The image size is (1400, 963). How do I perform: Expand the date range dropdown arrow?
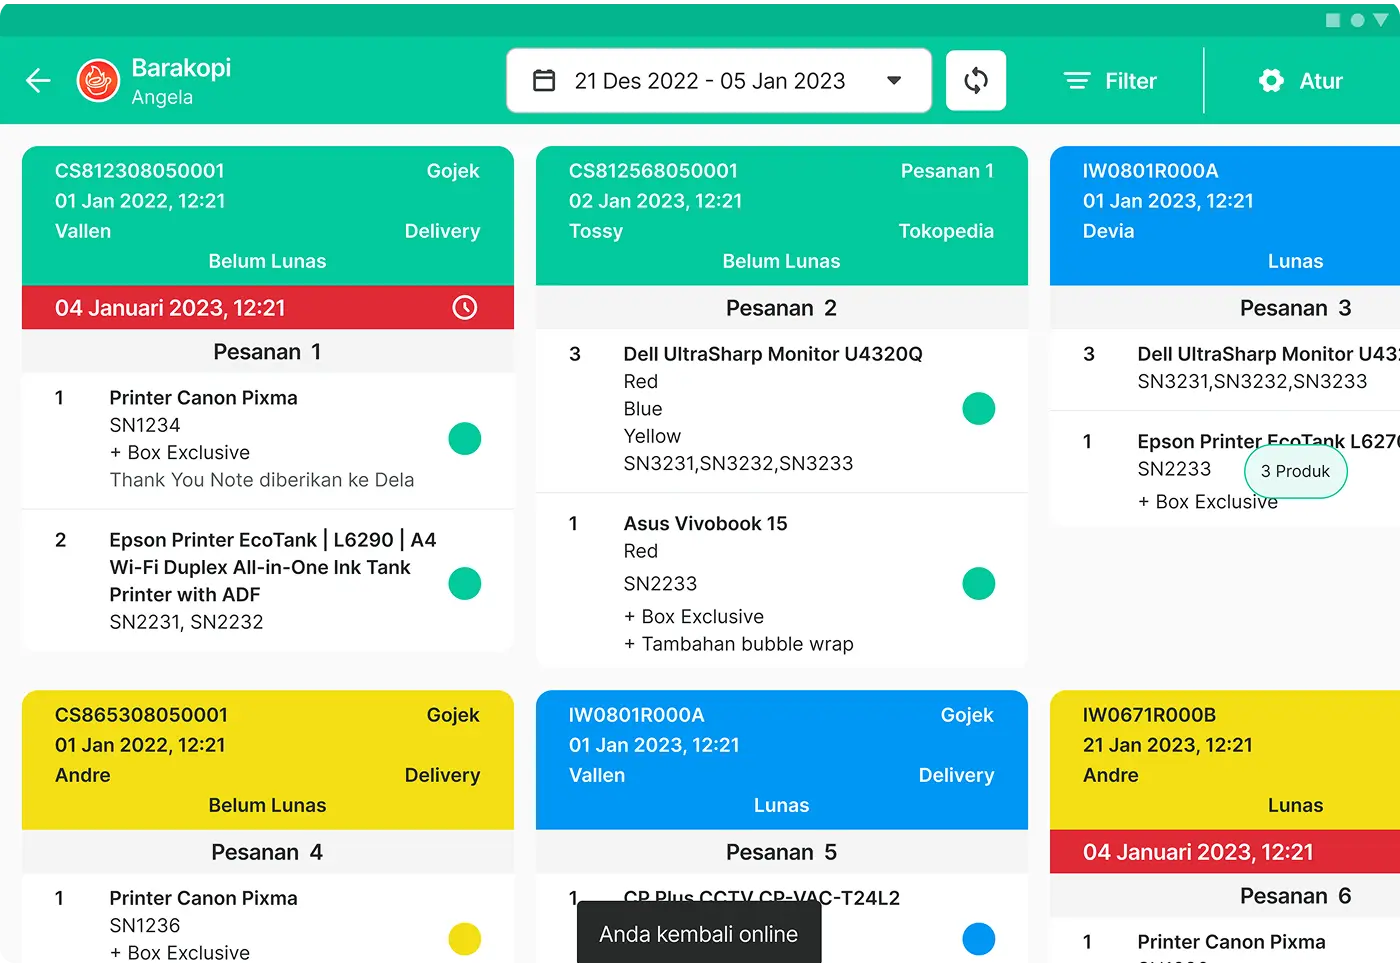[894, 81]
